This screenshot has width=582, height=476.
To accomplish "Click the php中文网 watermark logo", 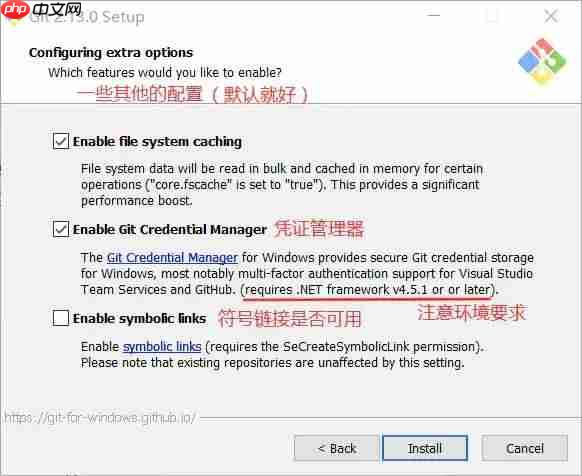I will point(41,10).
